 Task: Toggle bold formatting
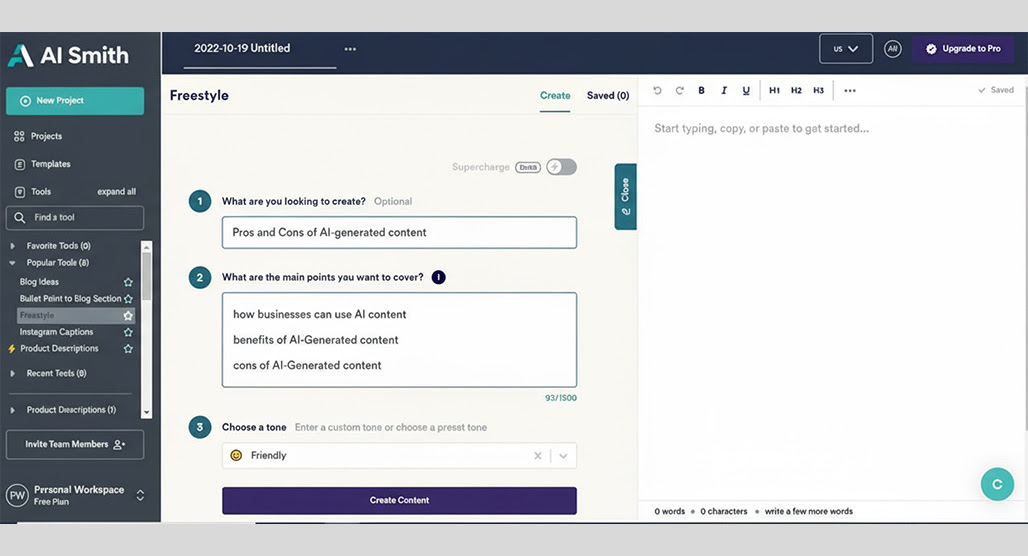pyautogui.click(x=702, y=90)
